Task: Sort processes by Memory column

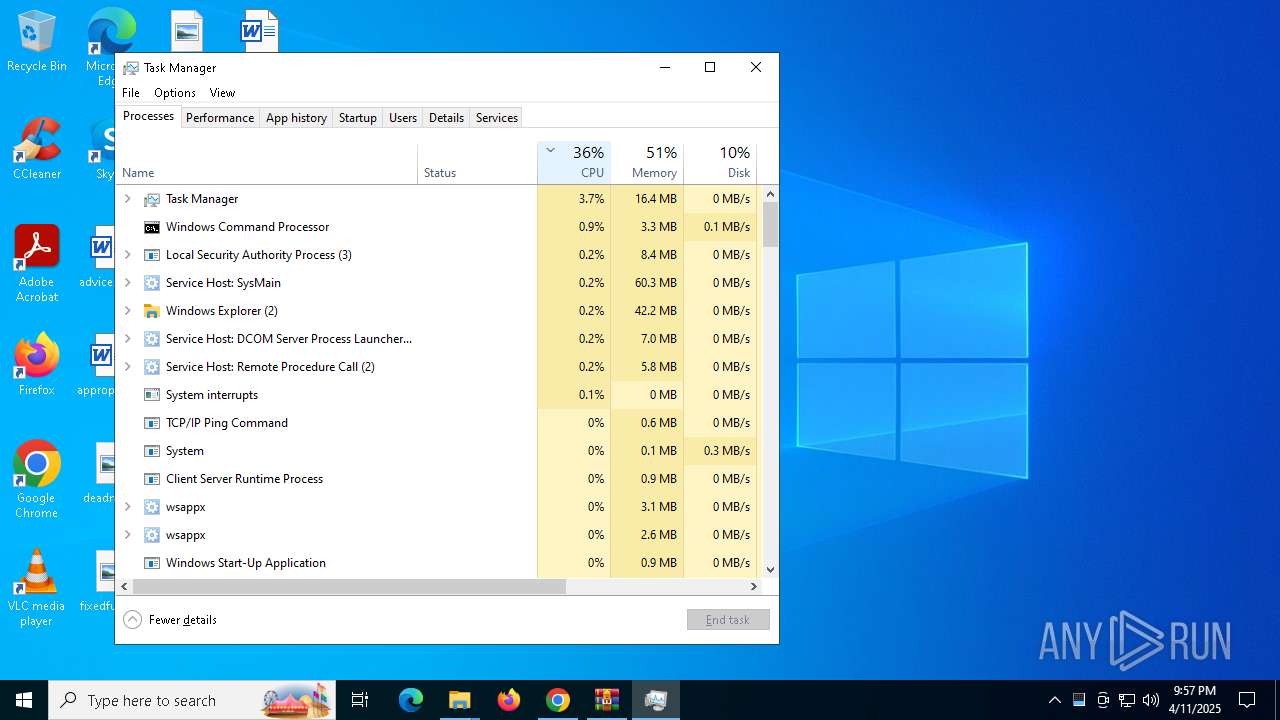Action: pos(647,163)
